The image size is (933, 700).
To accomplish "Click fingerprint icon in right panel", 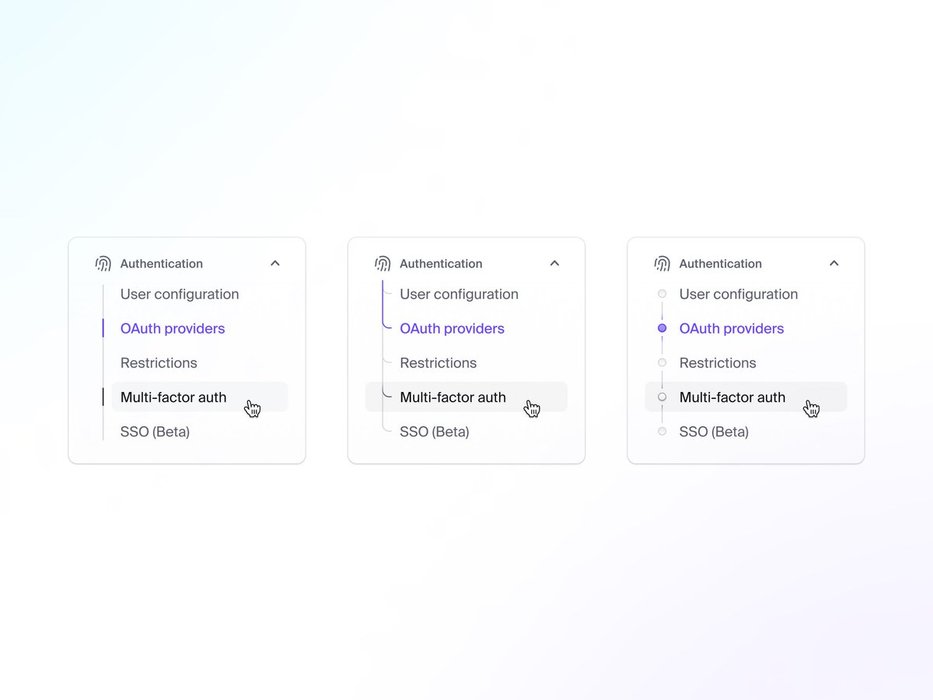I will point(662,264).
